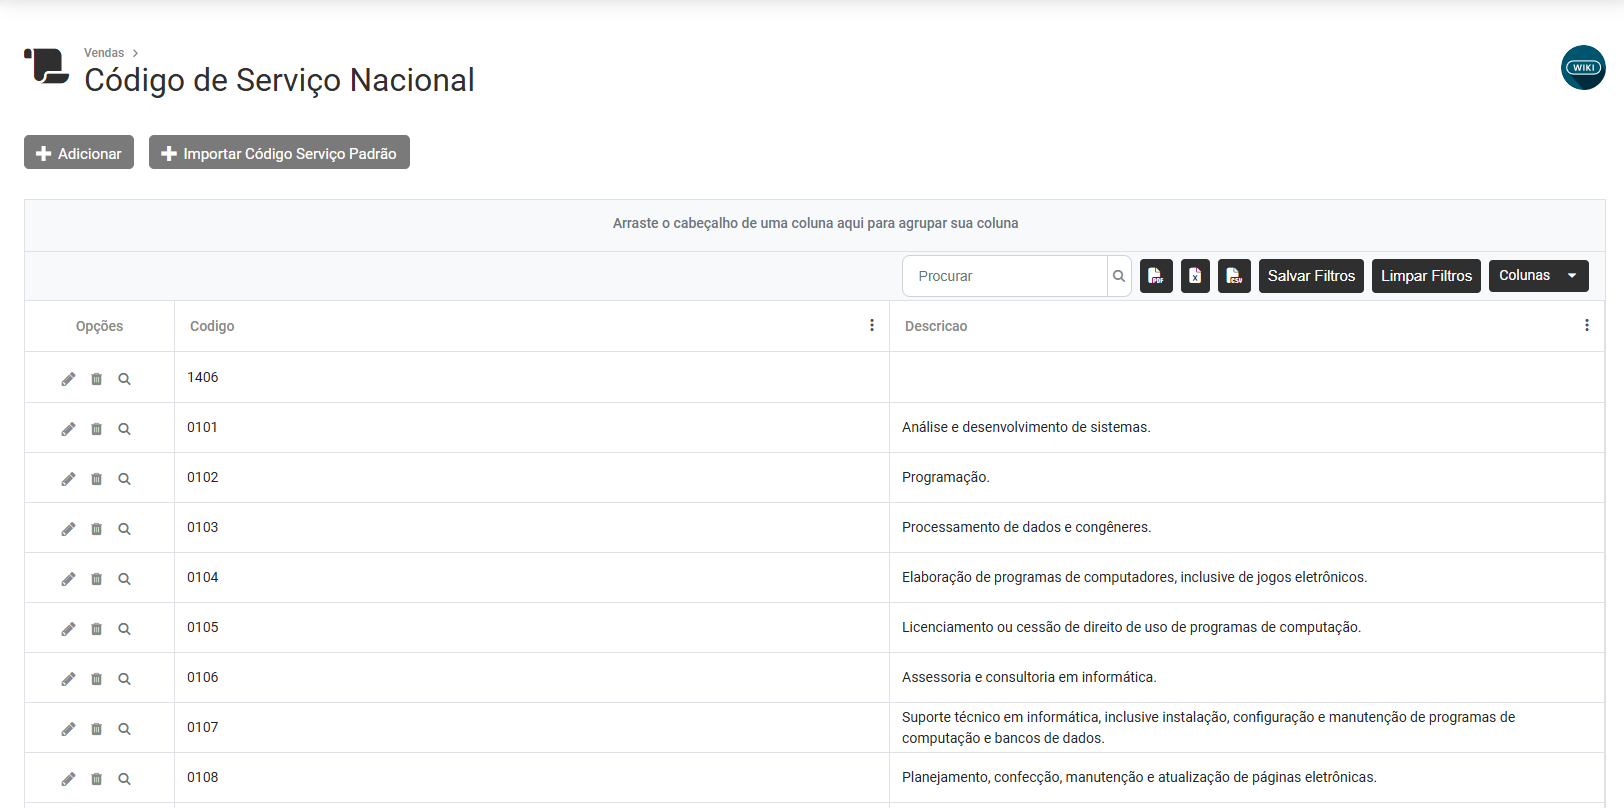Viewport: 1624px width, 808px height.
Task: Click the Adicionar button
Action: [x=79, y=153]
